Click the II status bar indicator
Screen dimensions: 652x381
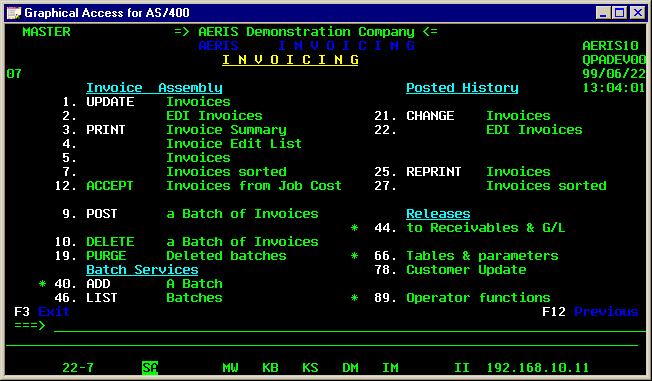click(462, 368)
